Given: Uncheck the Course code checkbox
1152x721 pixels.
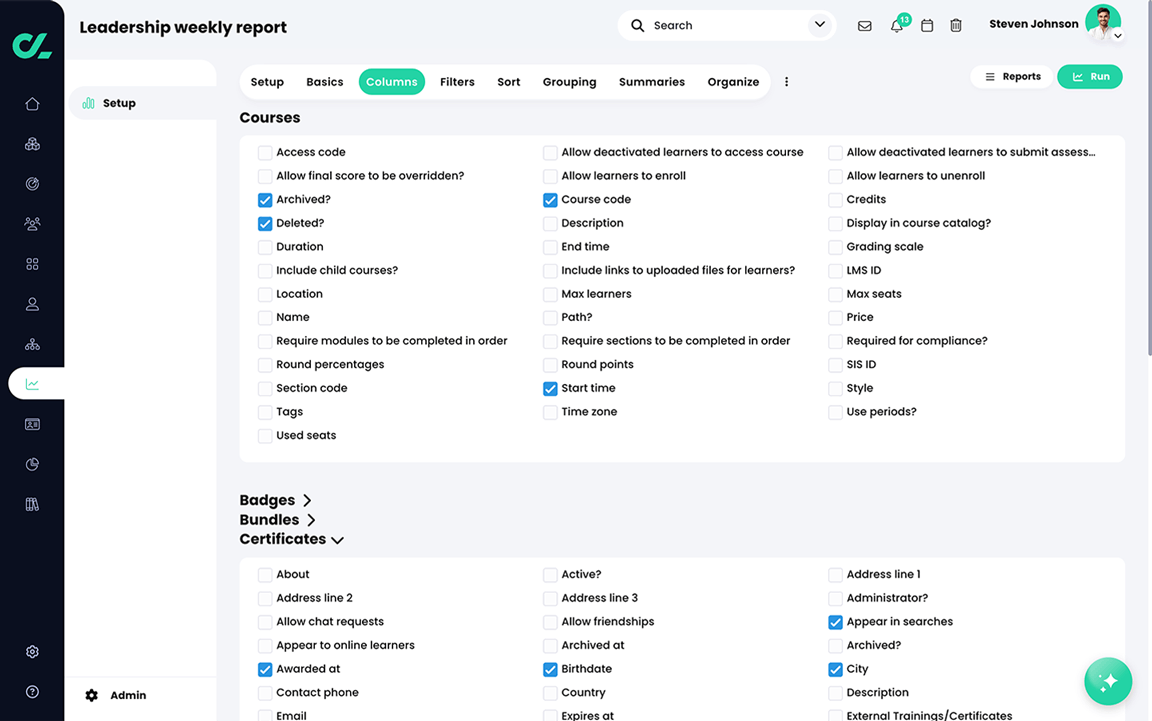Looking at the screenshot, I should pos(550,200).
